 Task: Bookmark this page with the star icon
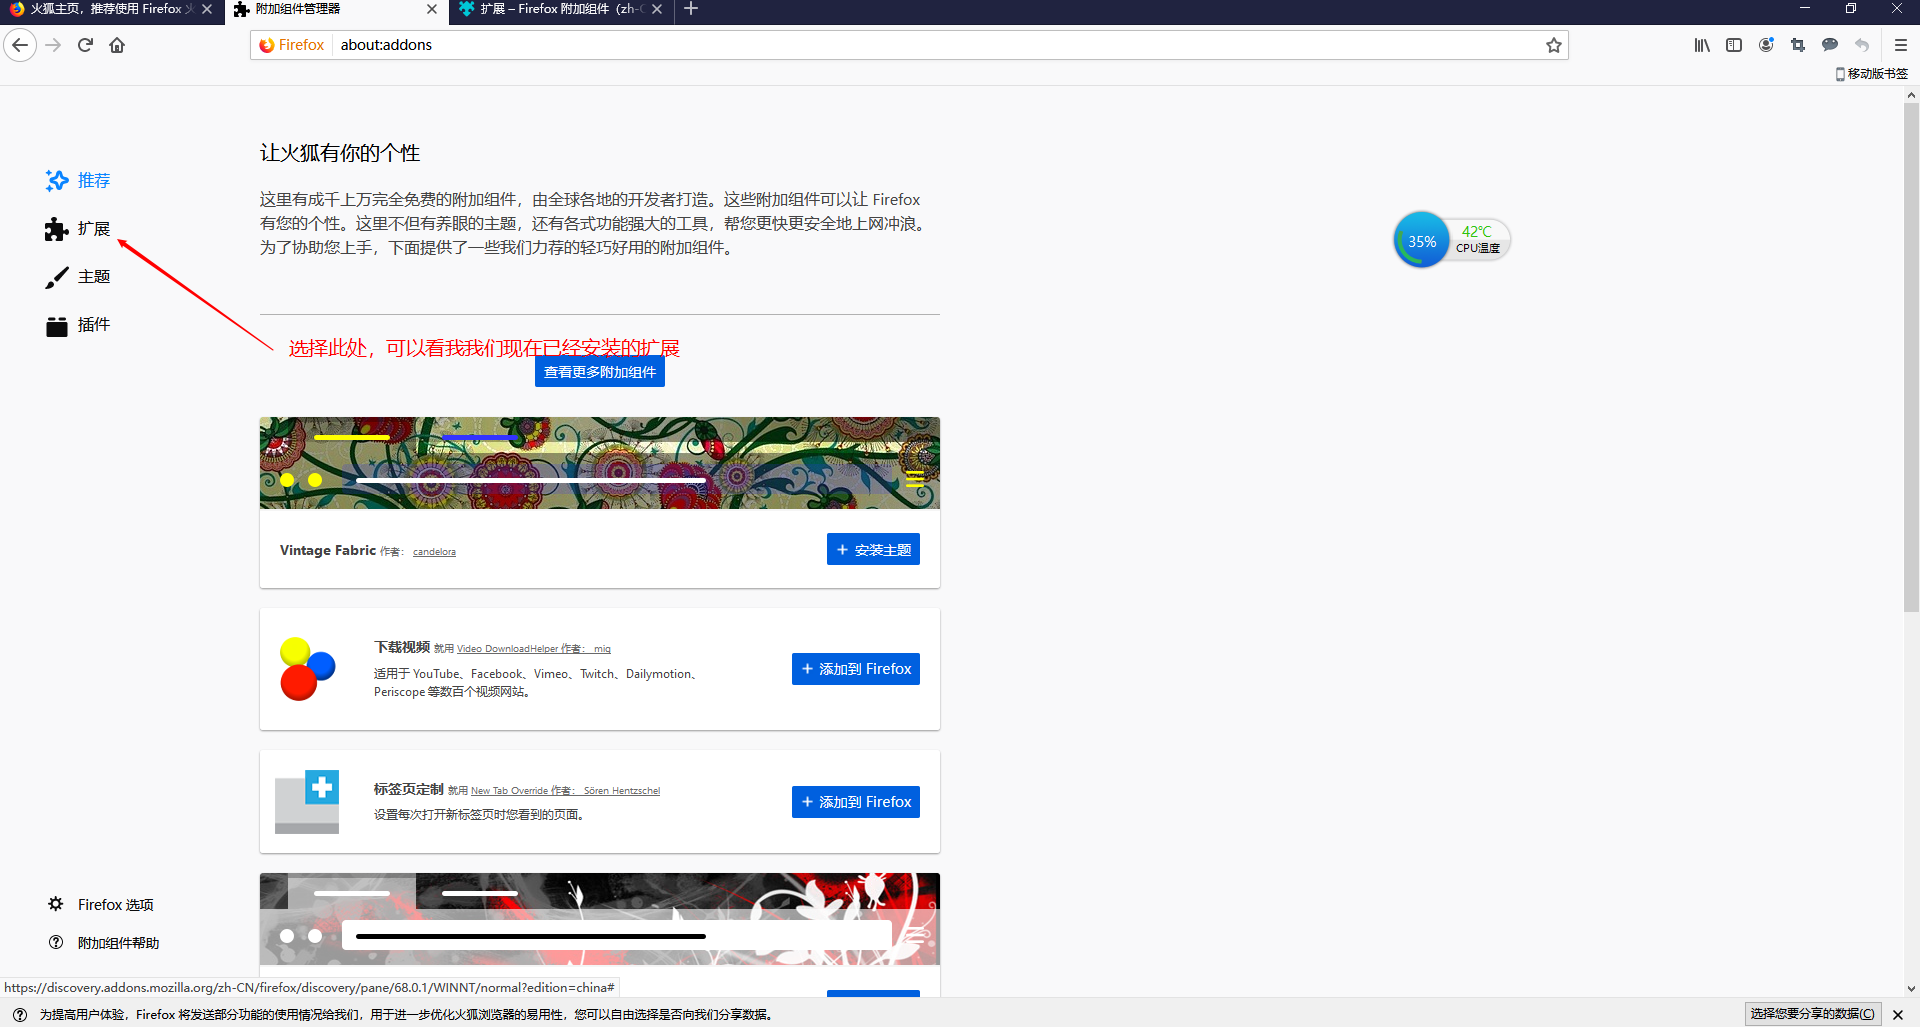pos(1553,45)
